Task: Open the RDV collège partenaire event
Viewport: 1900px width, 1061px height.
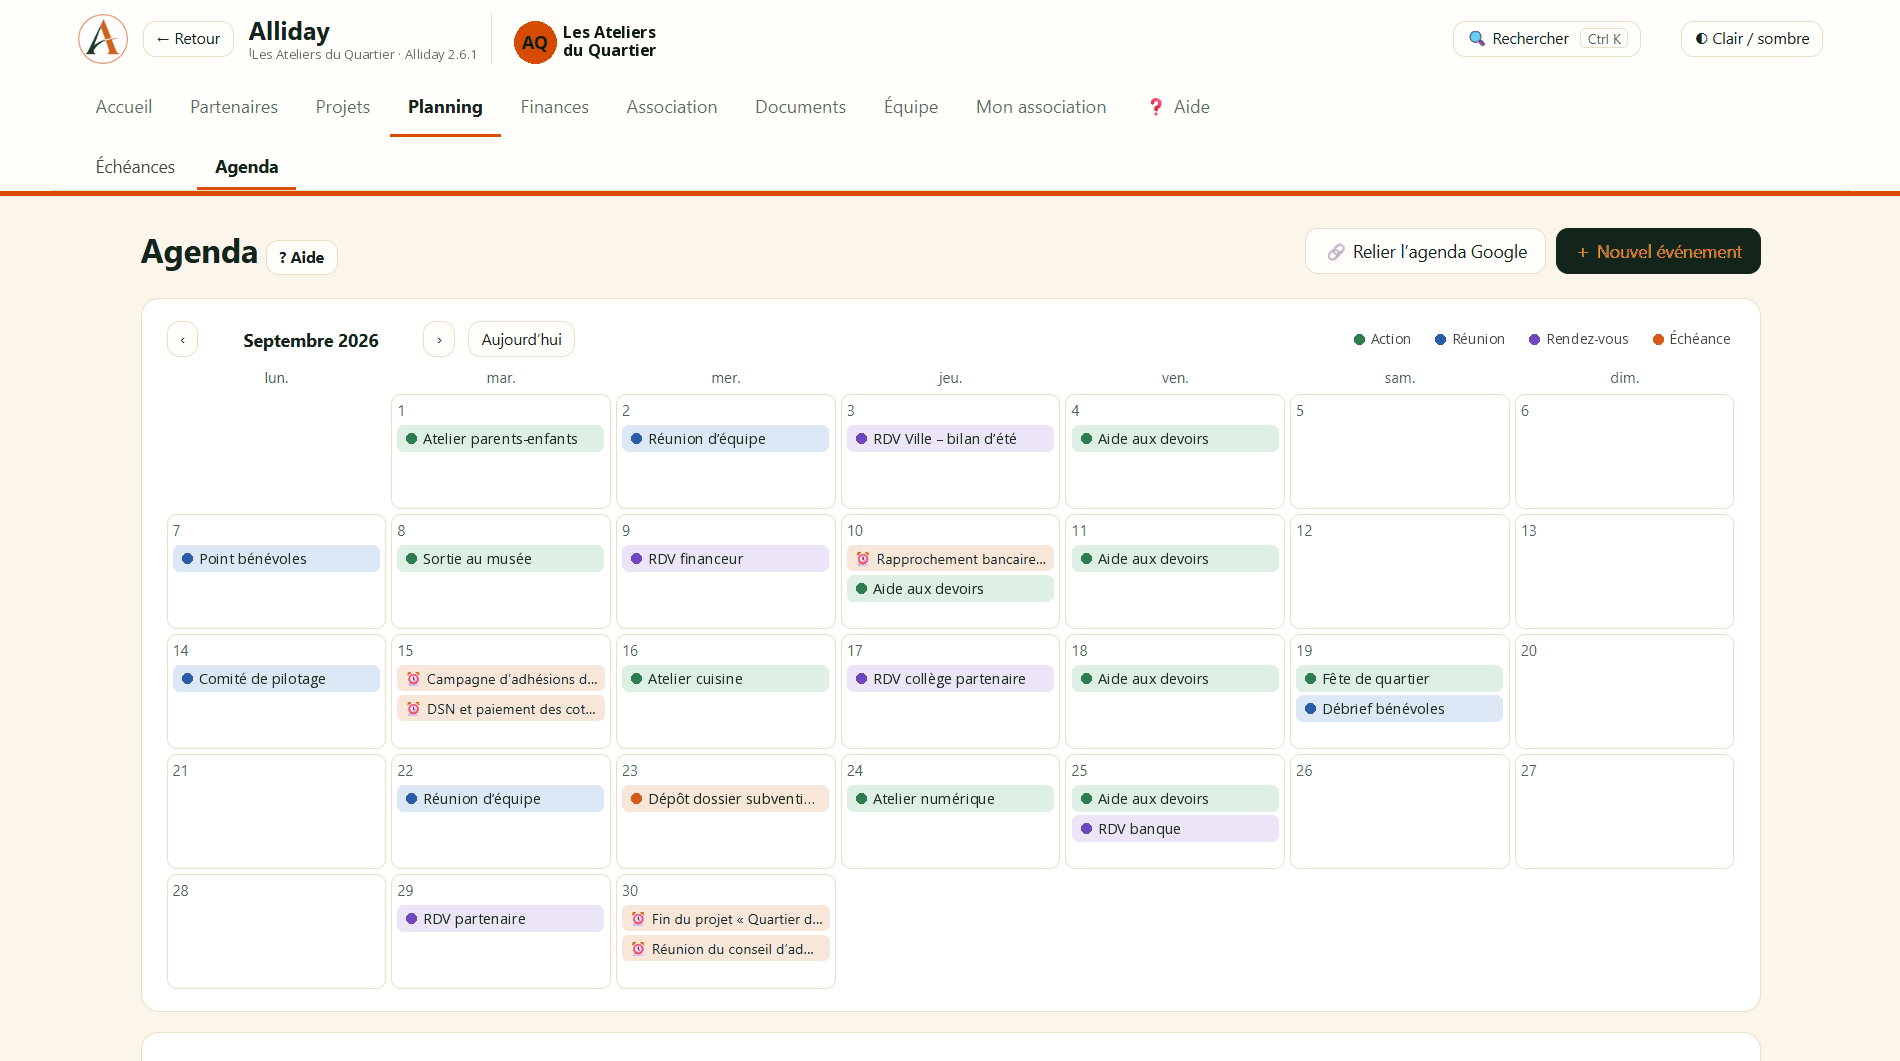Action: 950,679
